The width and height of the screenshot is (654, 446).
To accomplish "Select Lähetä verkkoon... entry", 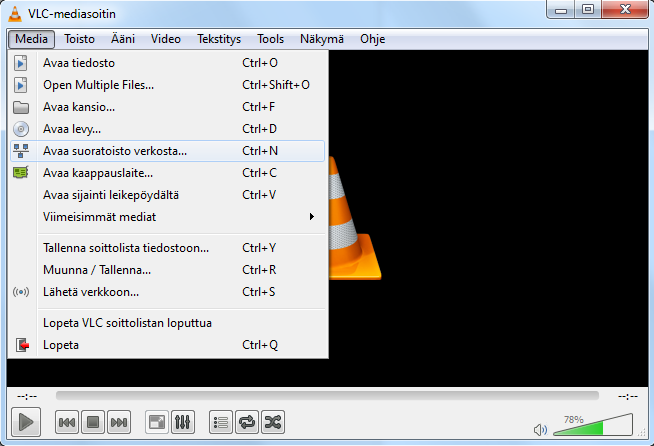I will 167,292.
